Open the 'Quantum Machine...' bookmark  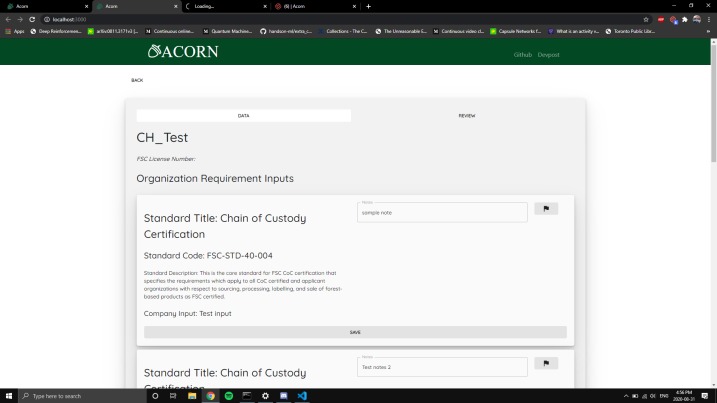[227, 31]
